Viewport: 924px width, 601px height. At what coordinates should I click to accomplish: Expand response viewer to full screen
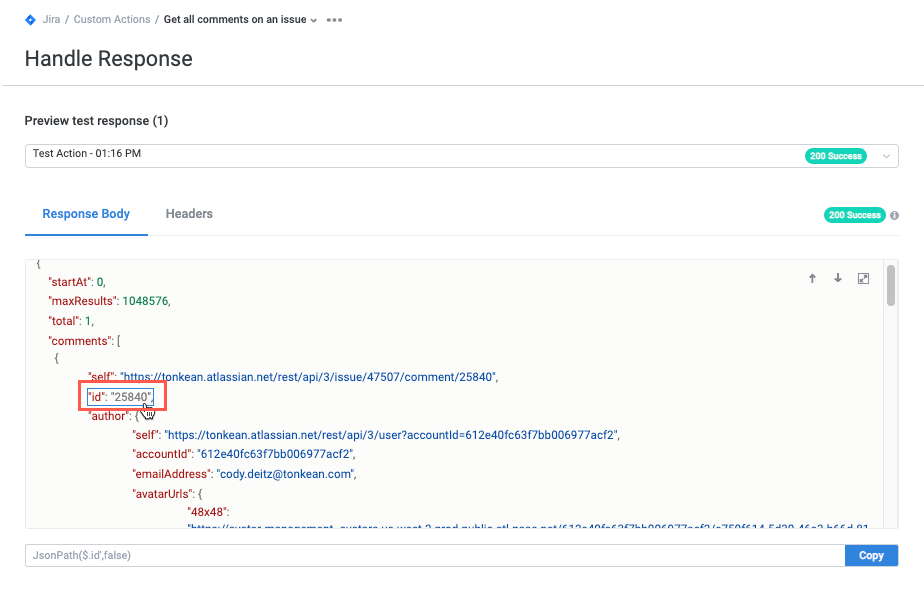pos(863,278)
